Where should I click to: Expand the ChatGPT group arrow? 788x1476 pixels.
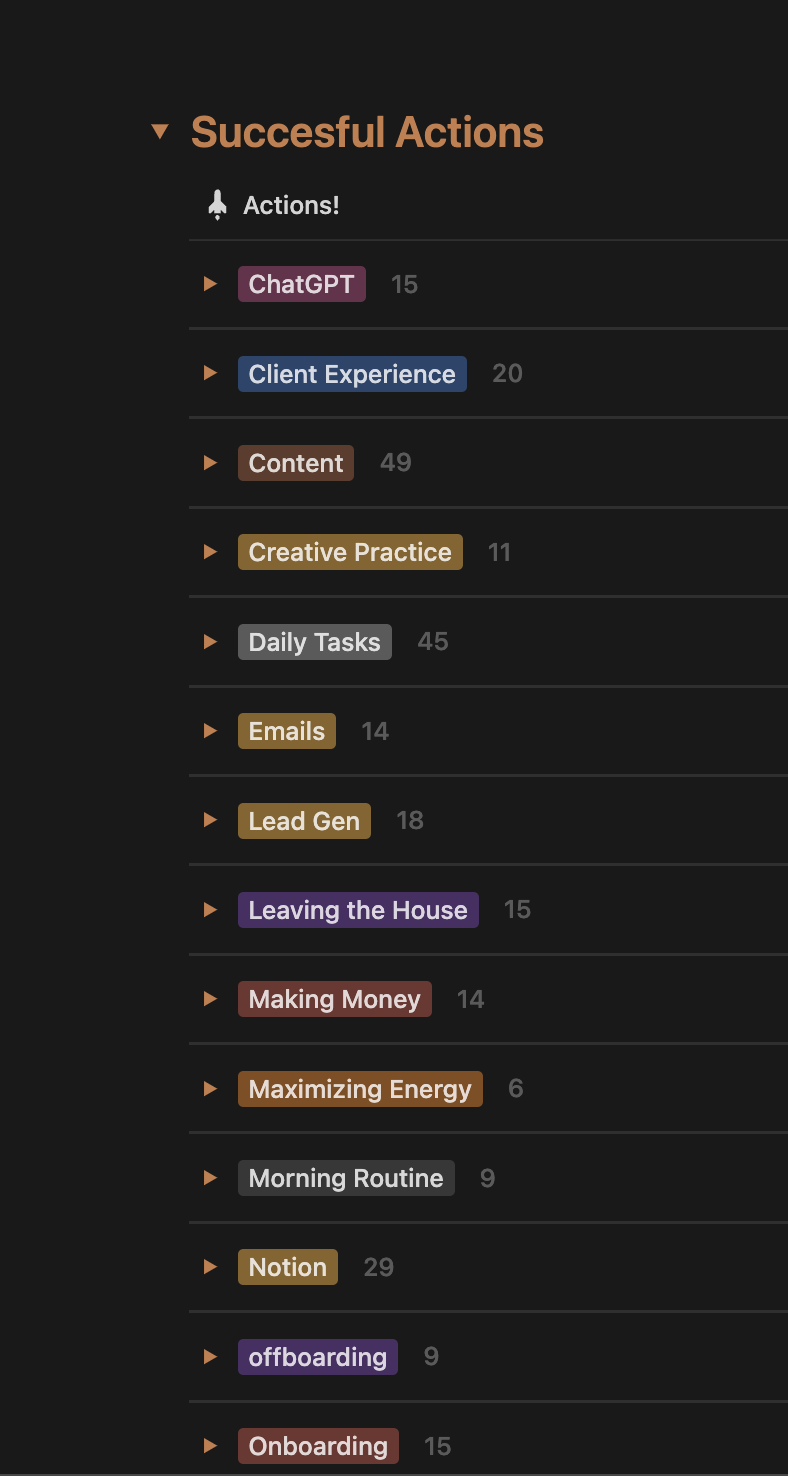pos(210,284)
